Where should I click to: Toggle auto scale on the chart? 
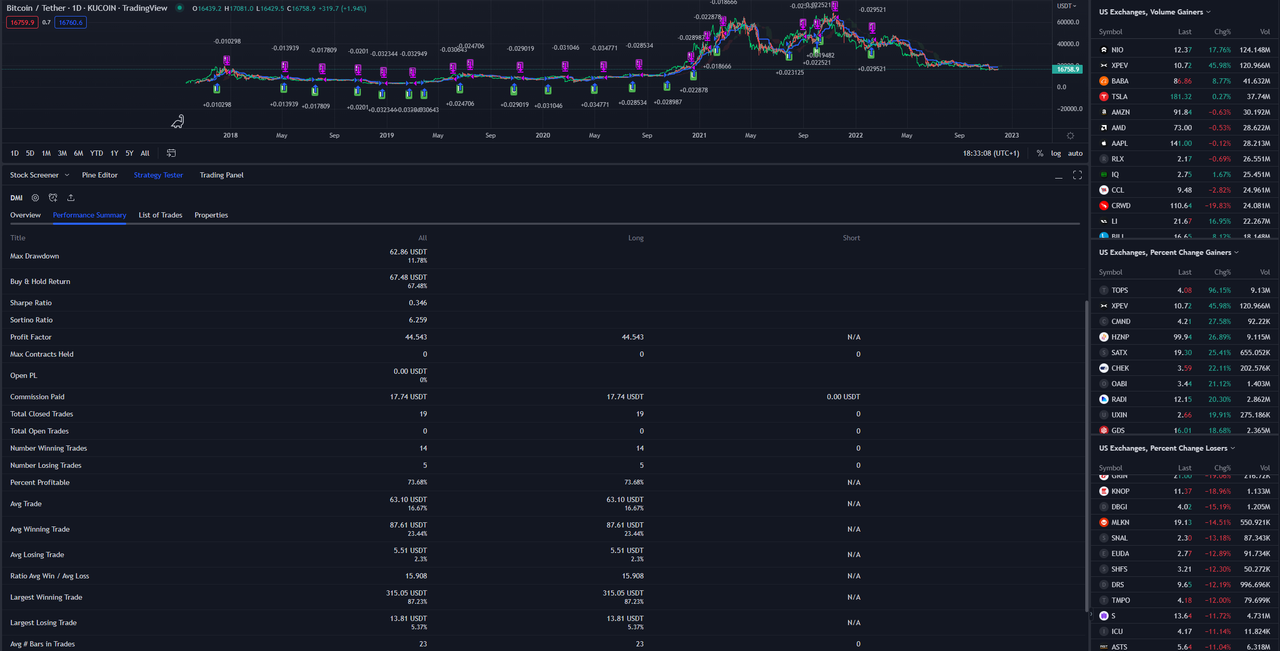[1075, 153]
